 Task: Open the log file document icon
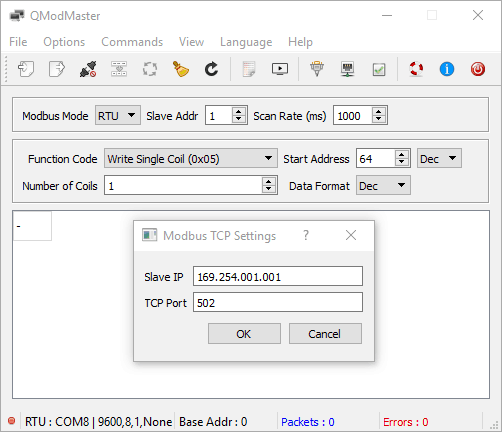coord(249,69)
